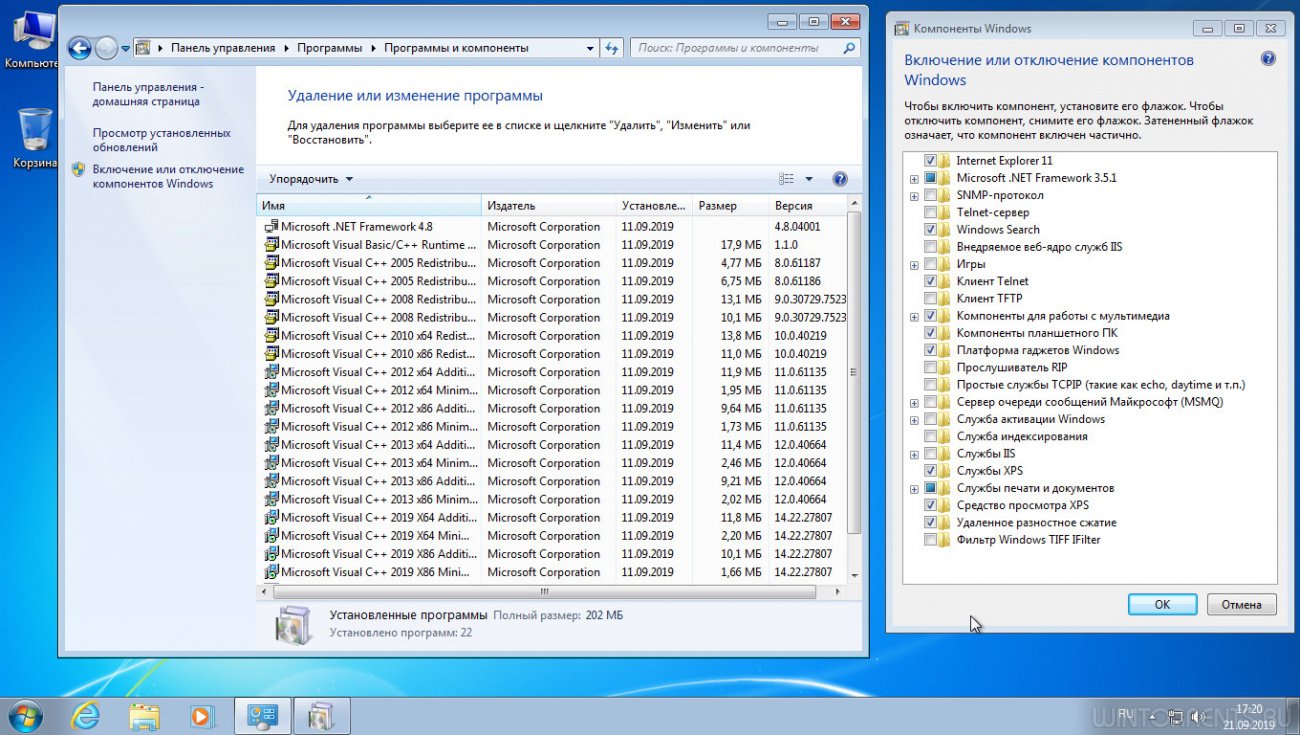Expand Службы печати и документов node

pyautogui.click(x=914, y=489)
